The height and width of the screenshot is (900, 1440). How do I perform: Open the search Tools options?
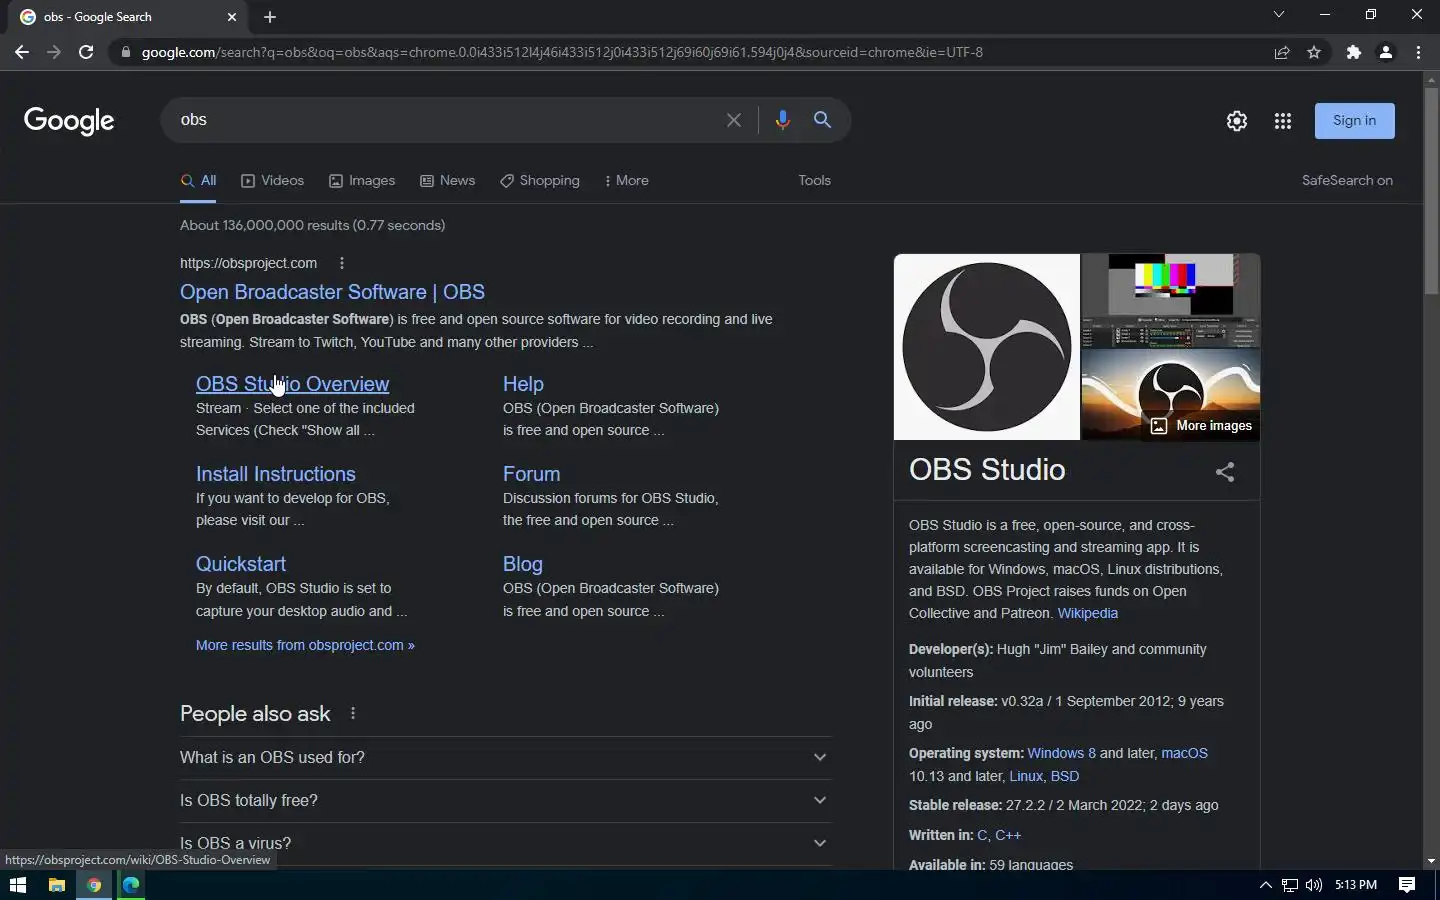(814, 181)
